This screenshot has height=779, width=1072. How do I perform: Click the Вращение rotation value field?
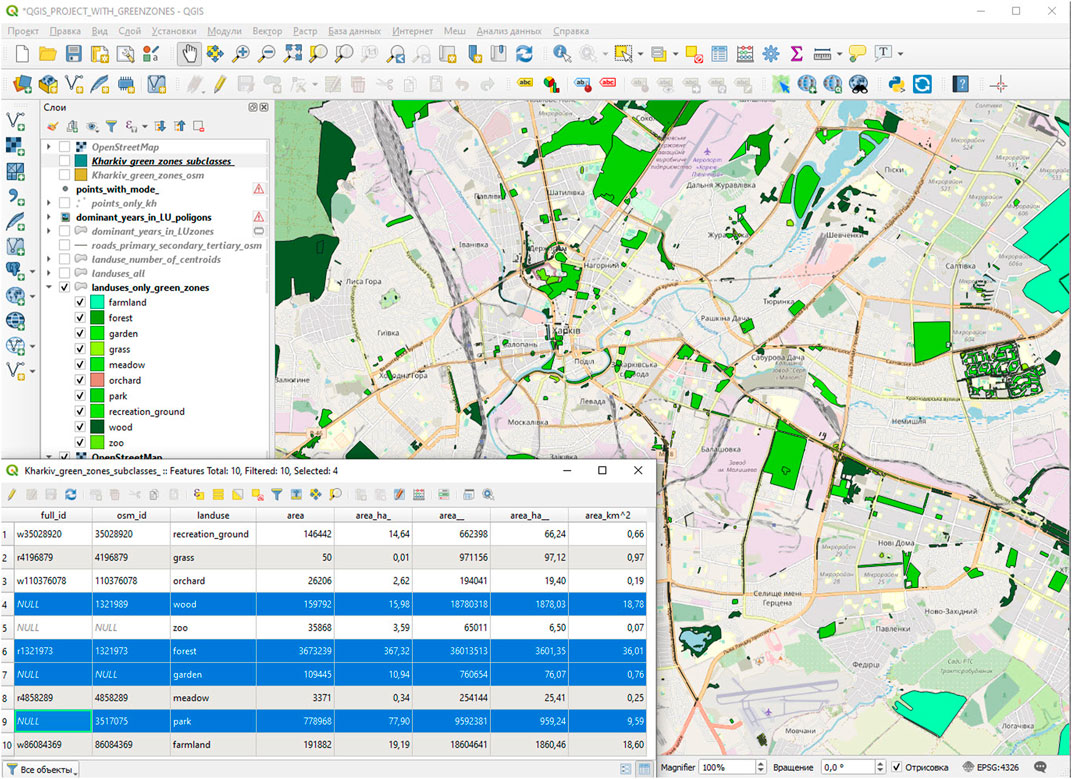(846, 767)
